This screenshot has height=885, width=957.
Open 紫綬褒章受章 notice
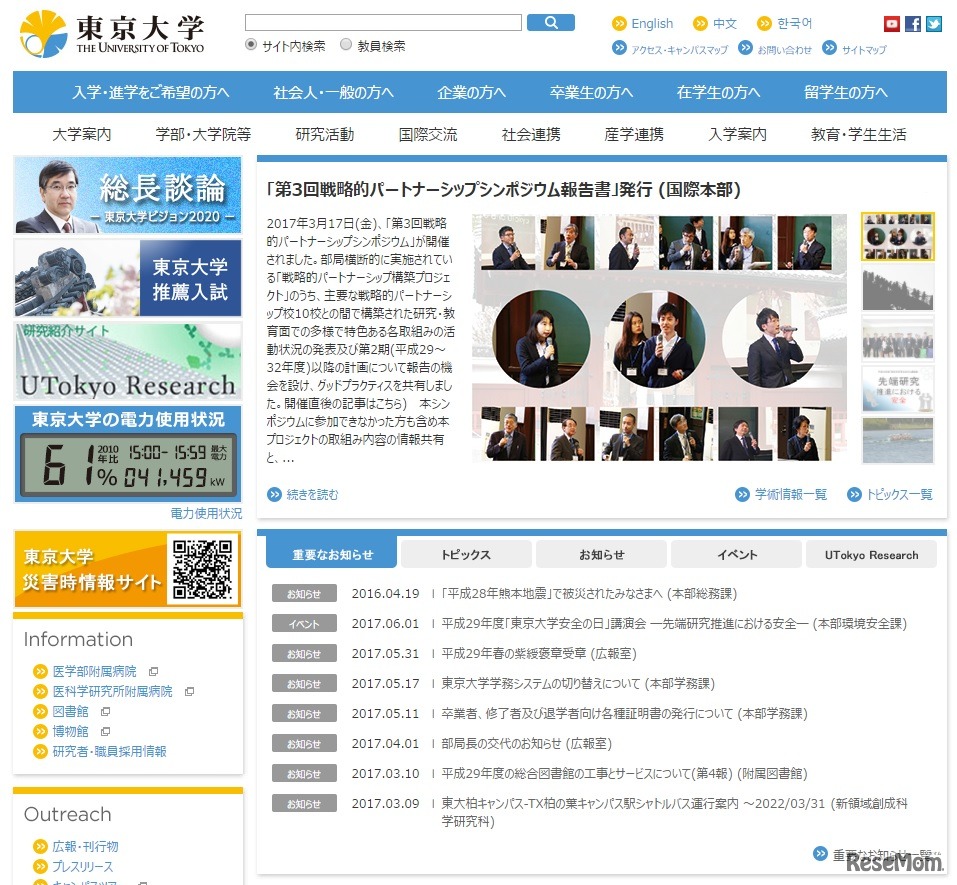tap(539, 654)
